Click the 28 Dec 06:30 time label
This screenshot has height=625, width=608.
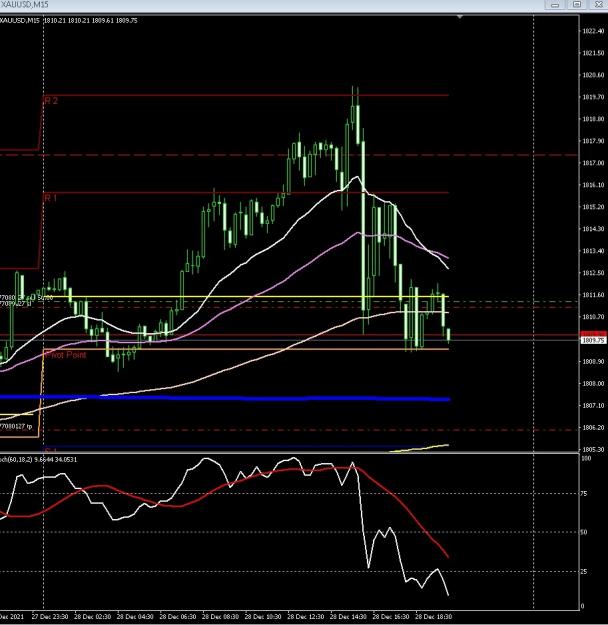pos(178,617)
